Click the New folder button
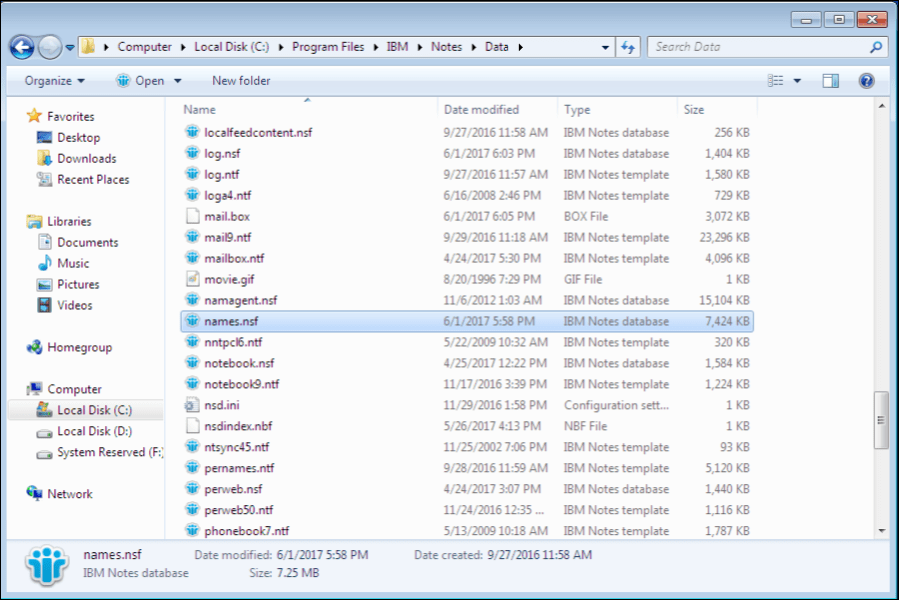This screenshot has width=899, height=600. [x=238, y=80]
